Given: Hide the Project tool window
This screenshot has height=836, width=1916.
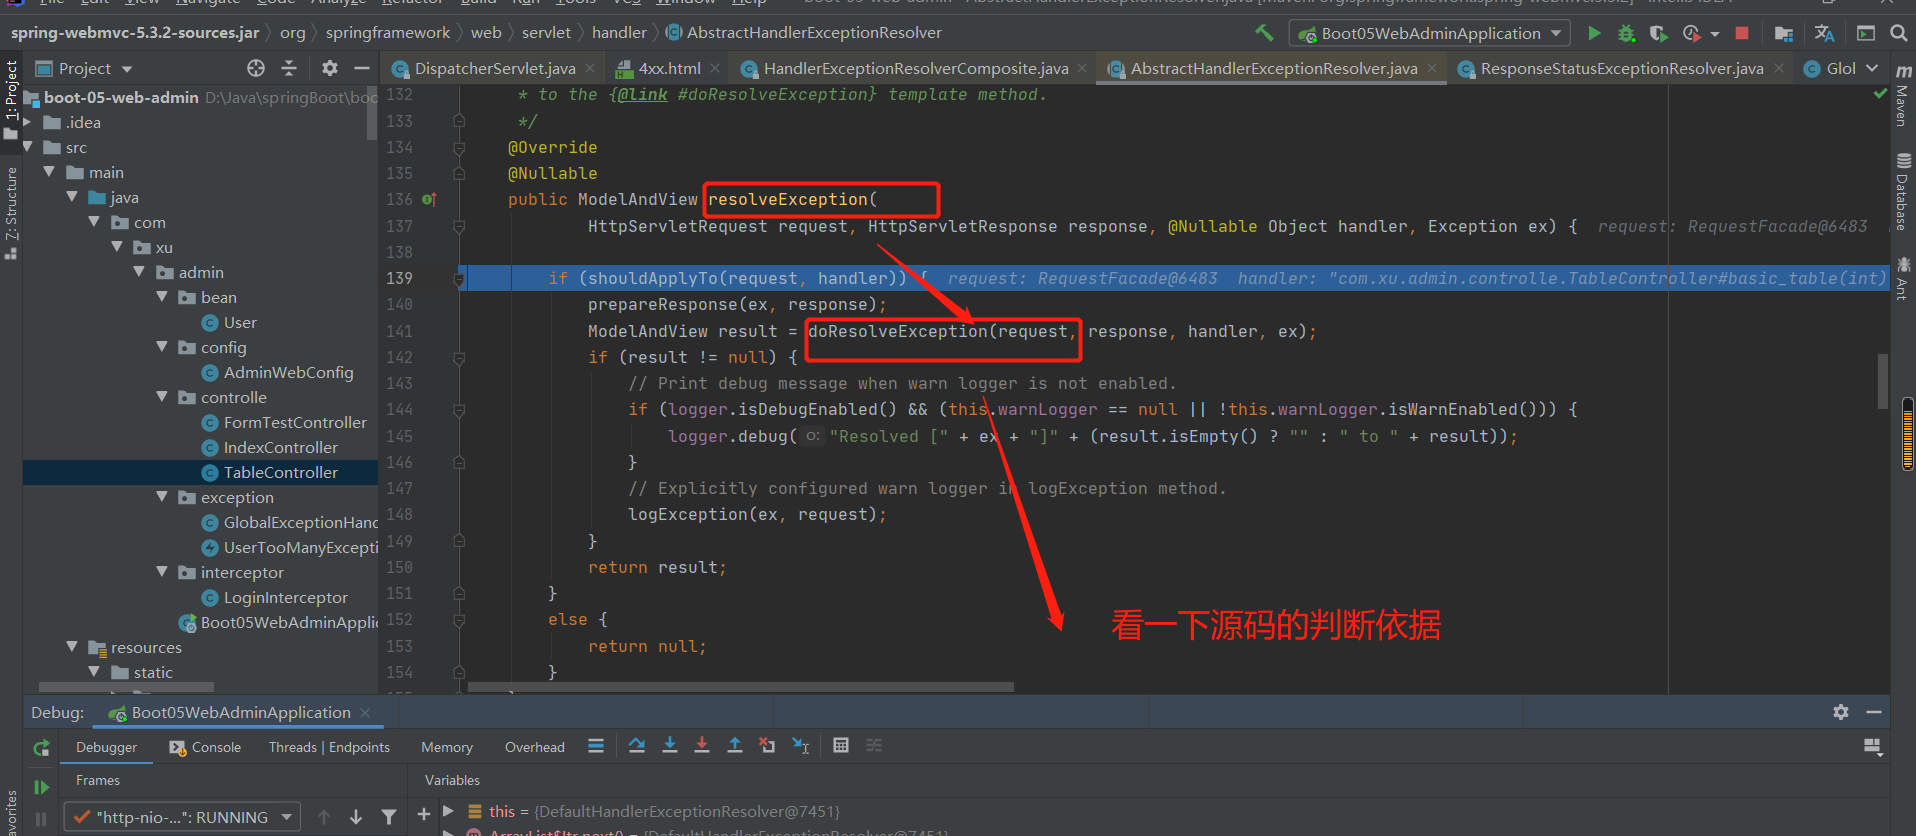Looking at the screenshot, I should [362, 68].
